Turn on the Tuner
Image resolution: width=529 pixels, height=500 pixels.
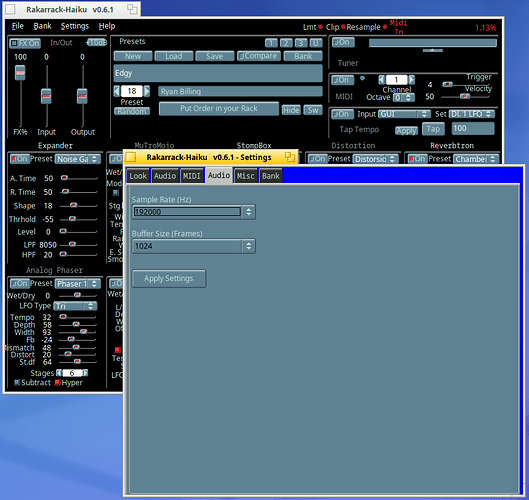(x=343, y=43)
